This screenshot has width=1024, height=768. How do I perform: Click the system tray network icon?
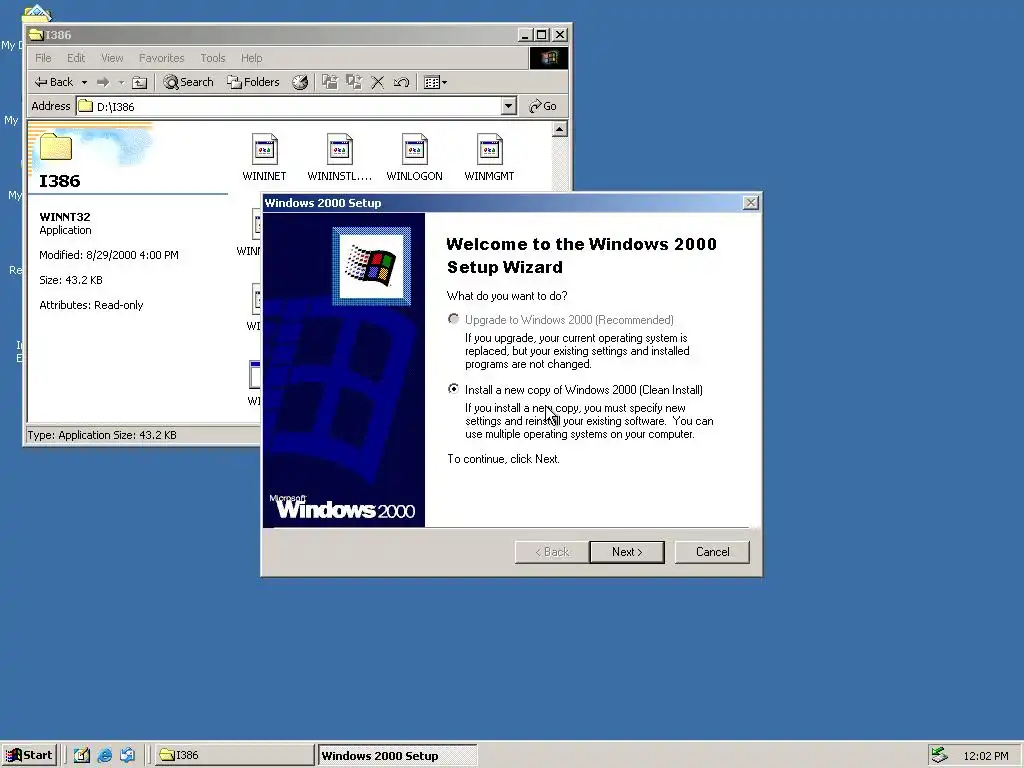pos(939,755)
